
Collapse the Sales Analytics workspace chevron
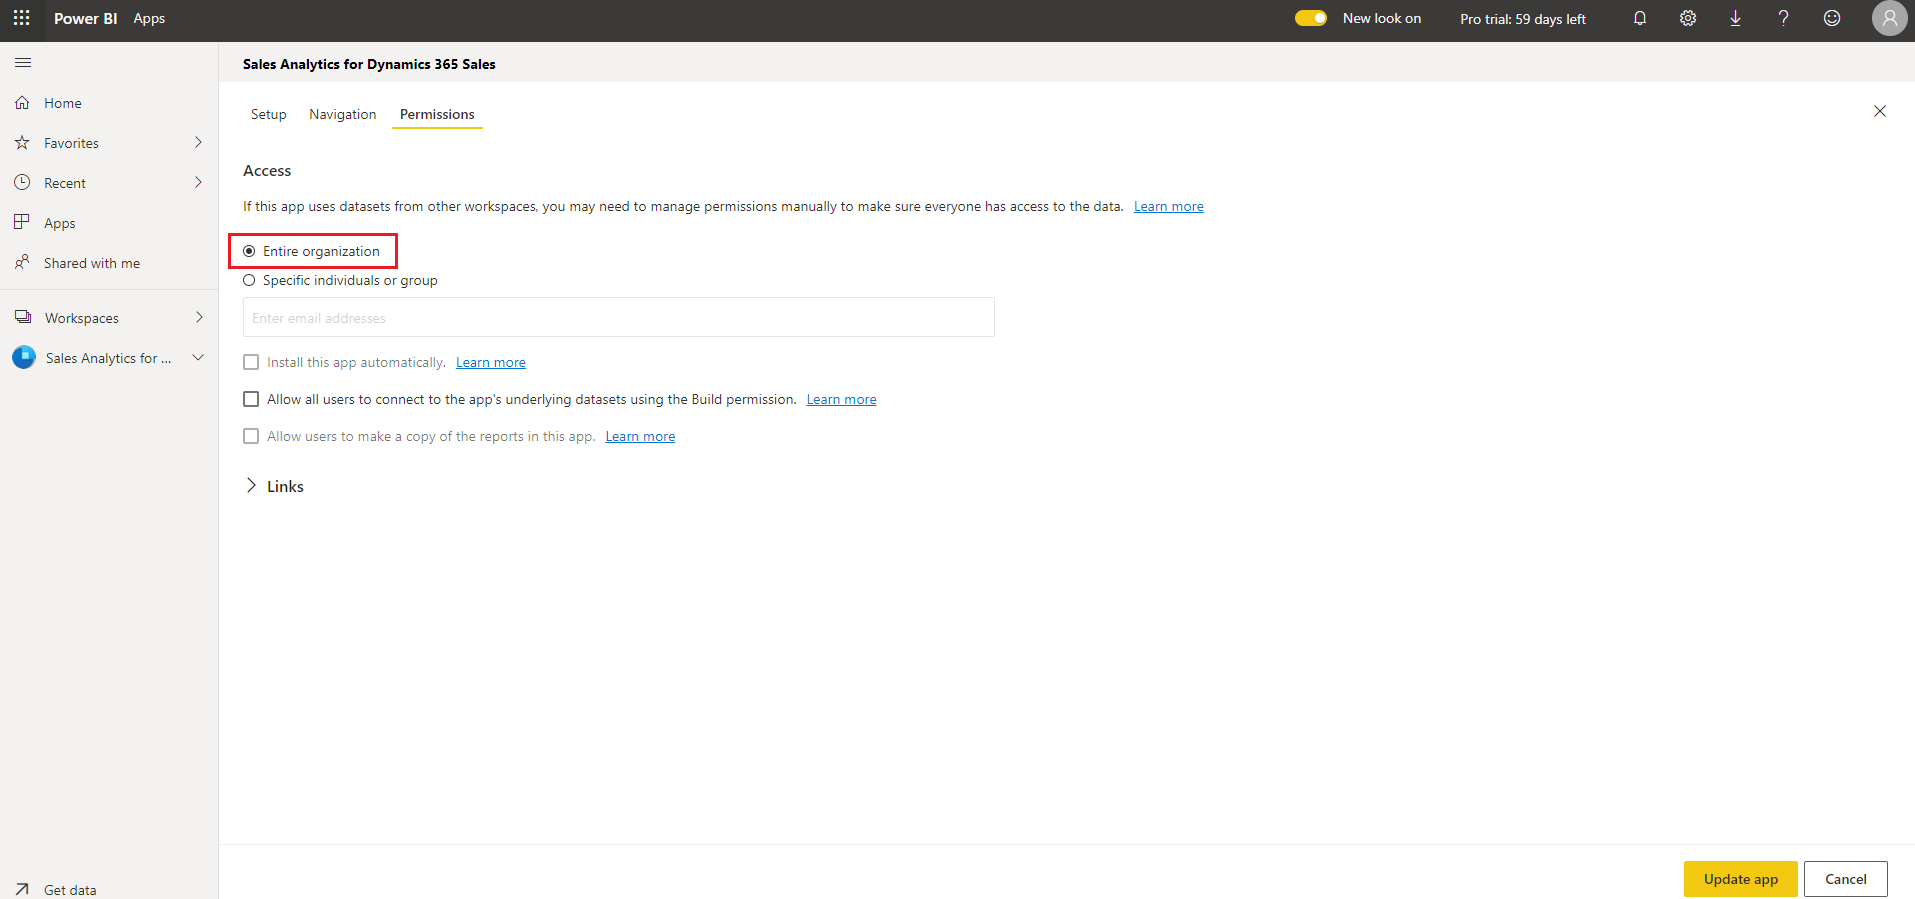(x=198, y=357)
